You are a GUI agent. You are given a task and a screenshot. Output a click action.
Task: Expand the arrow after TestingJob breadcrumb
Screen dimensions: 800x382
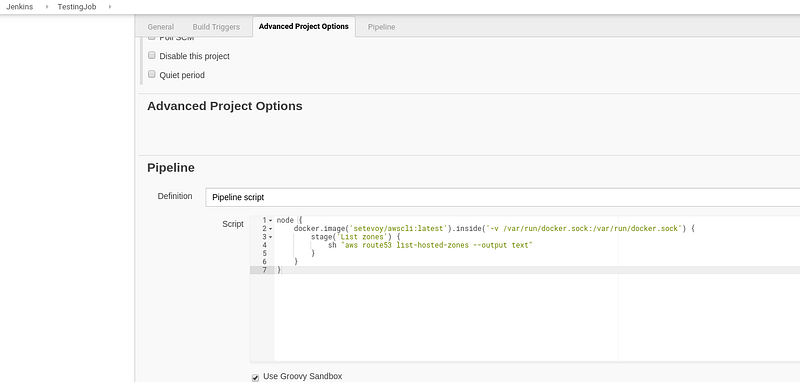pos(110,7)
